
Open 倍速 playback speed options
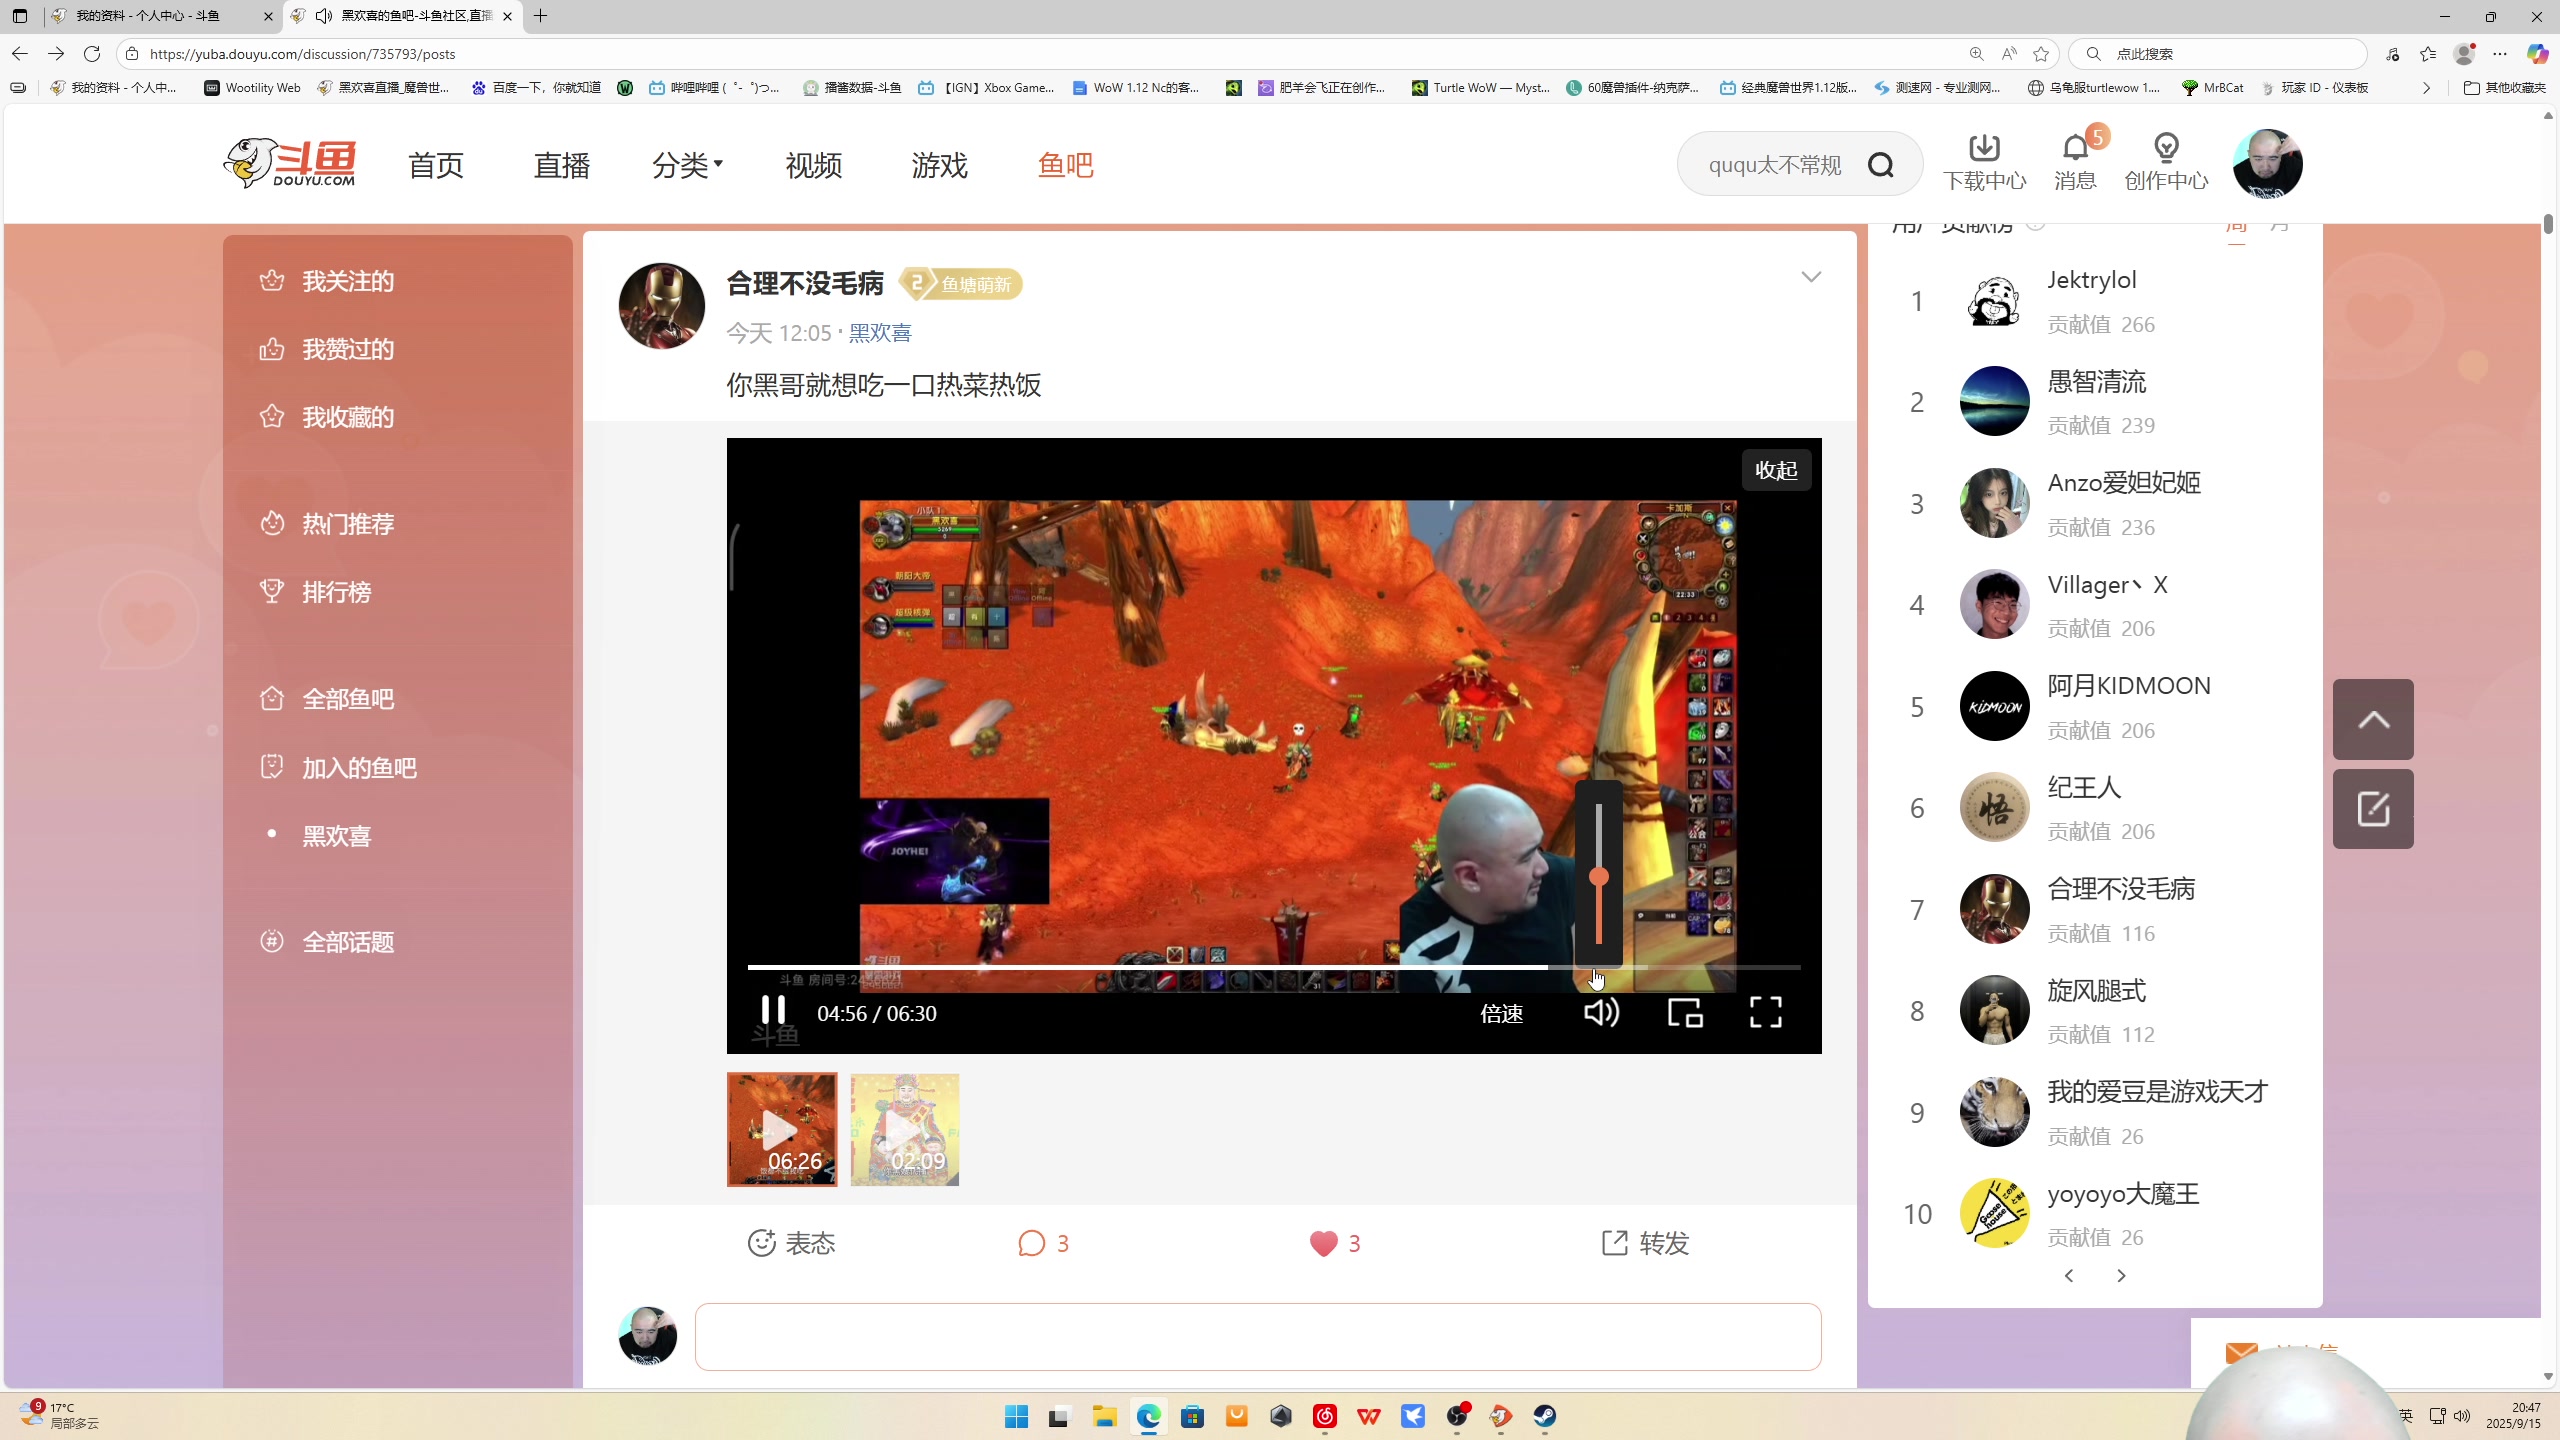1502,1013
